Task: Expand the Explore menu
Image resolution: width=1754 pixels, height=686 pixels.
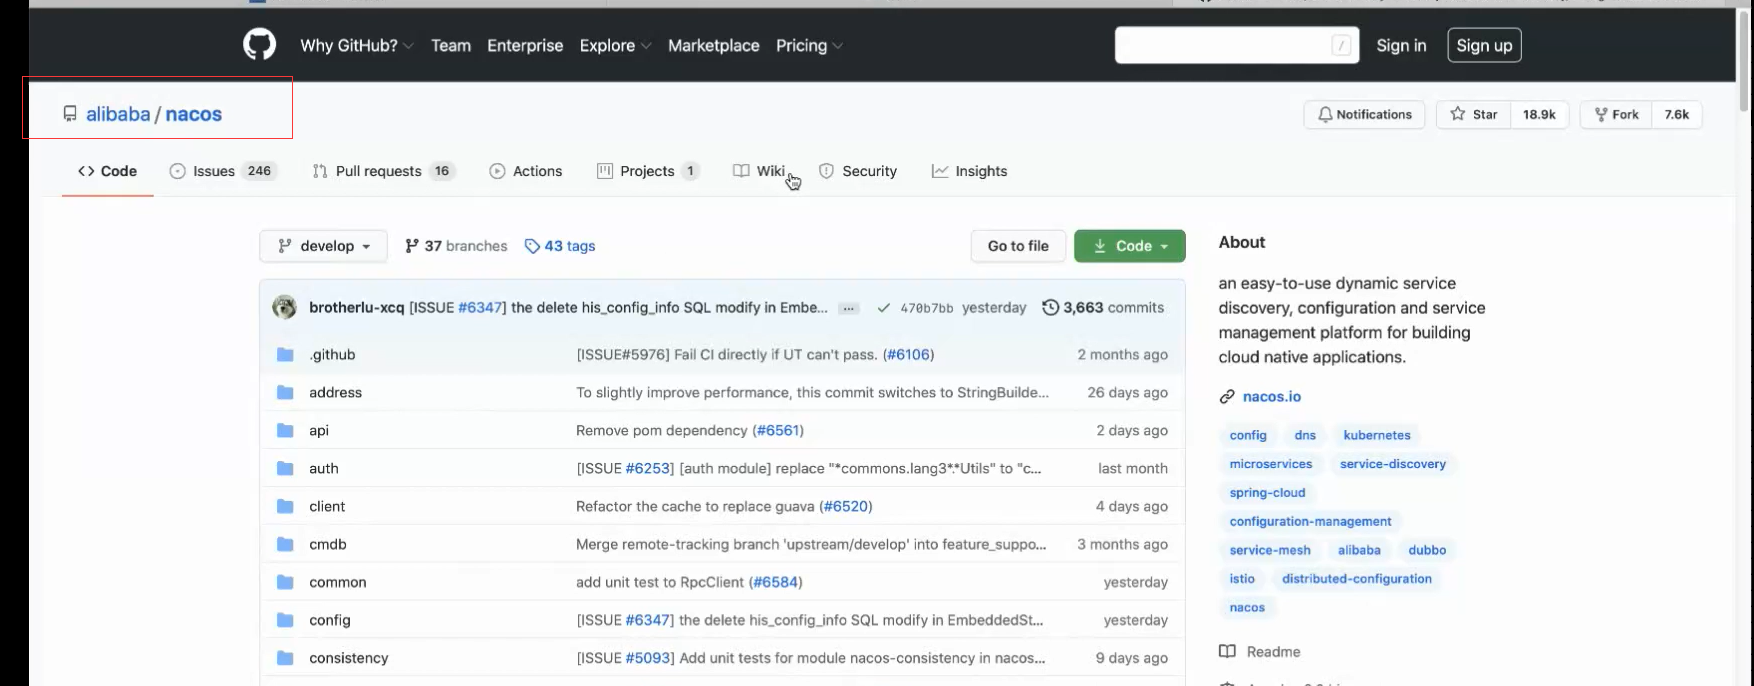Action: pyautogui.click(x=615, y=45)
